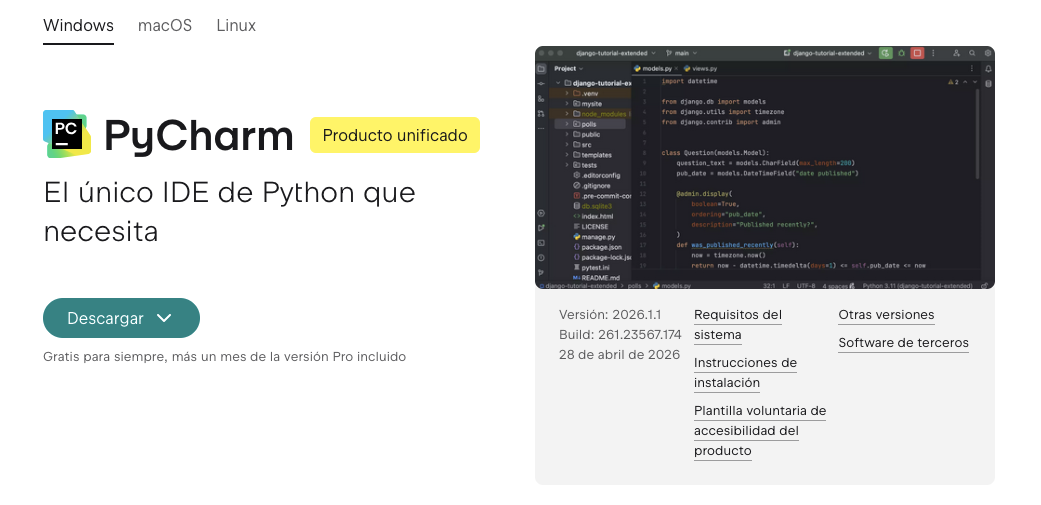Expand the .venv folder in preview tree
Viewport: 1041px width, 505px height.
tap(567, 94)
